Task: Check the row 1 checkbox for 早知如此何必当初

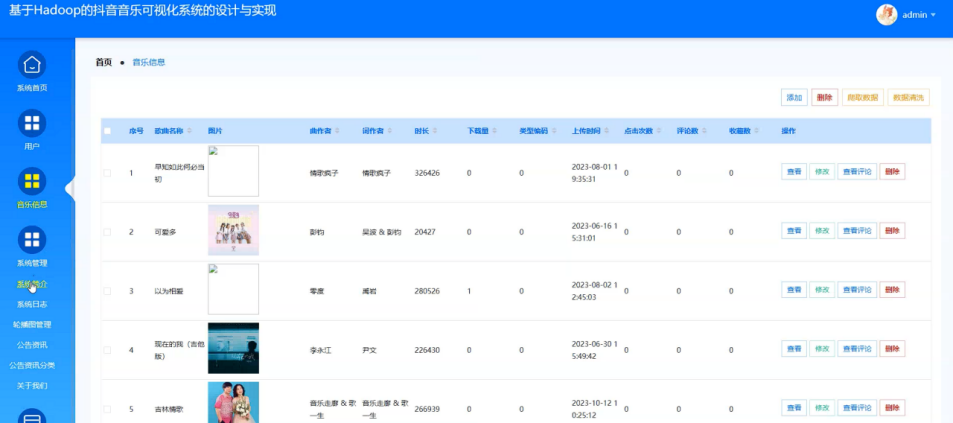Action: click(x=108, y=173)
